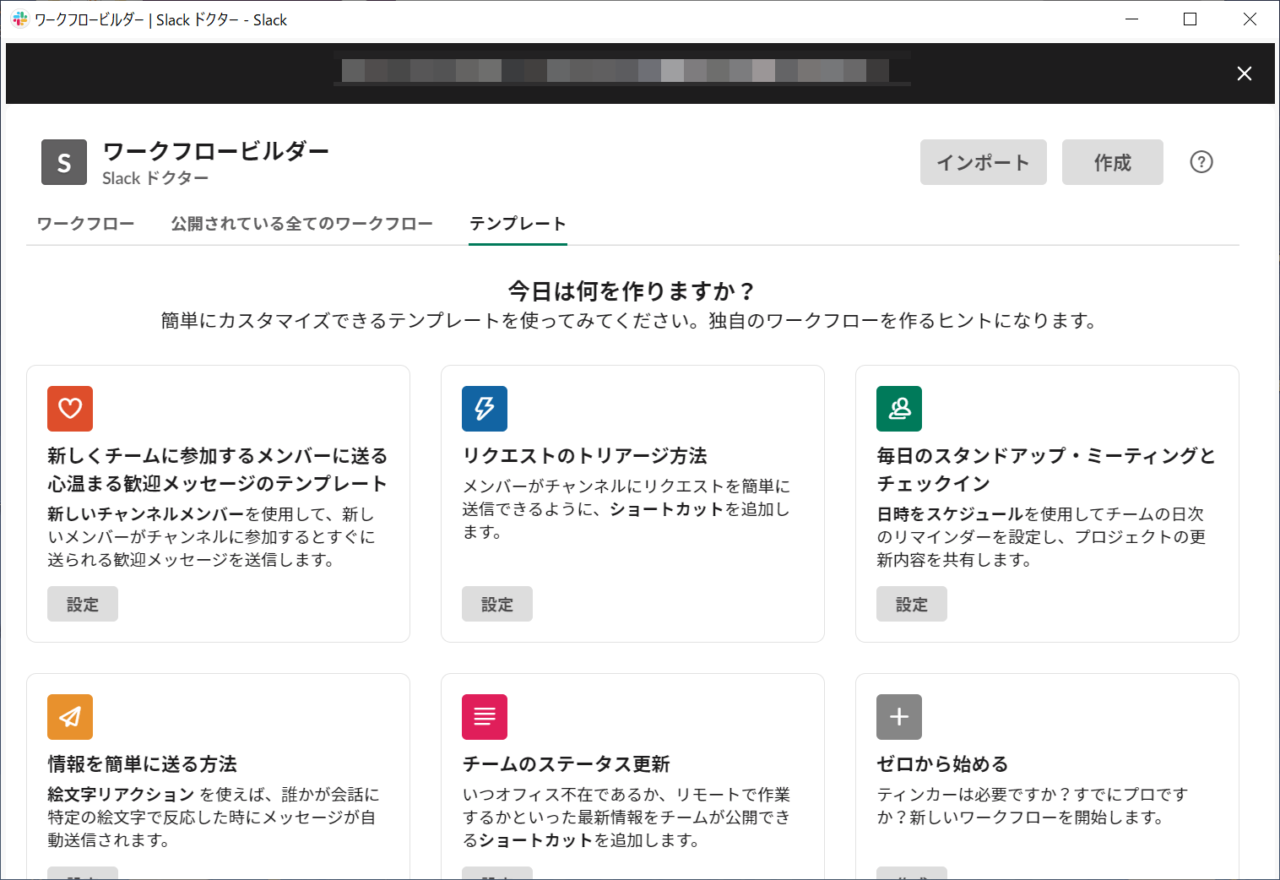1280x880 pixels.
Task: Click the ワークフロービルダー page title
Action: point(216,151)
